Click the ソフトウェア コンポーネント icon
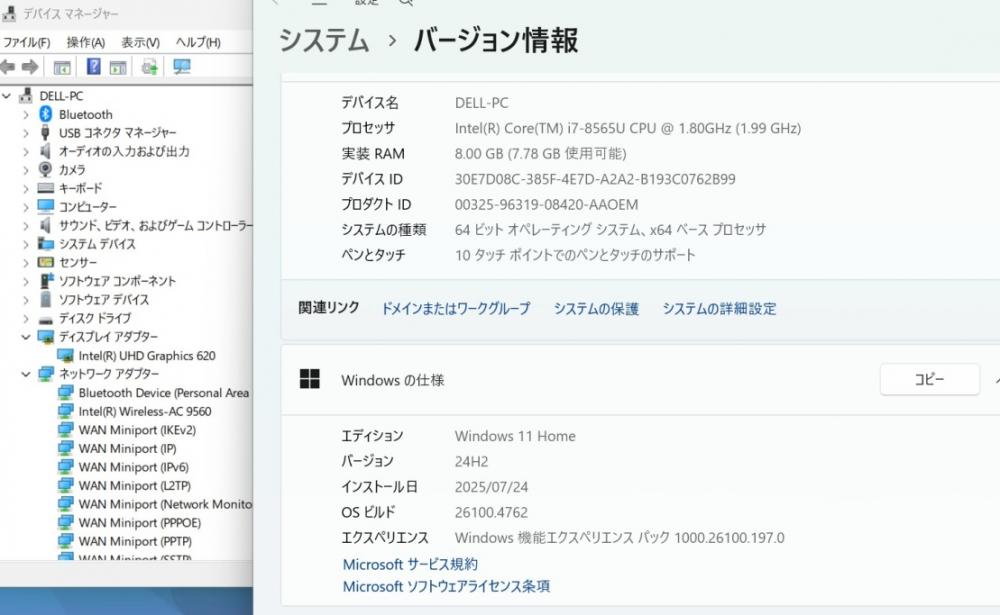The height and width of the screenshot is (615, 1000). coord(46,280)
